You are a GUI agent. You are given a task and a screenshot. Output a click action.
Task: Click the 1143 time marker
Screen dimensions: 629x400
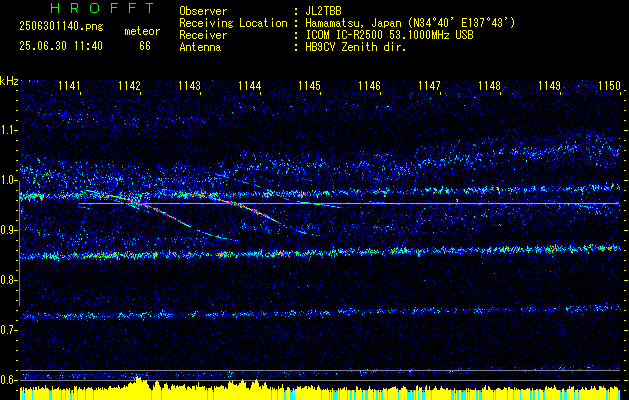pyautogui.click(x=189, y=85)
